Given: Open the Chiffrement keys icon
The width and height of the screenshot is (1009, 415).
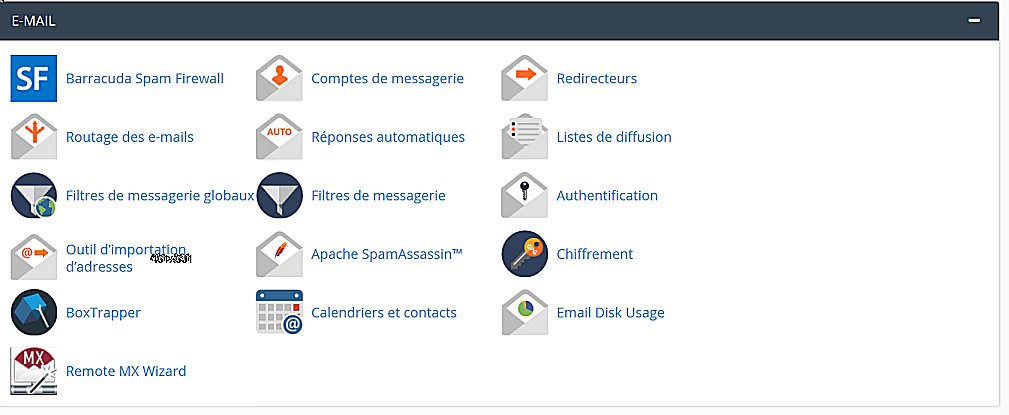Looking at the screenshot, I should tap(525, 254).
